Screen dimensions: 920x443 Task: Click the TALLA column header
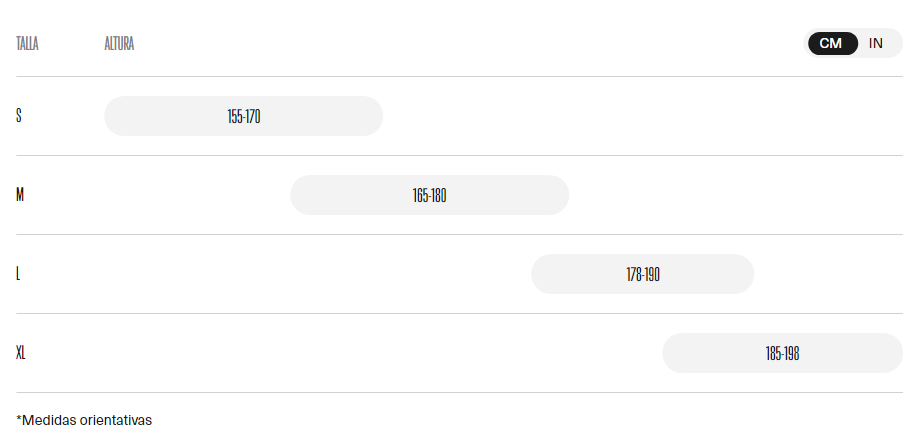click(x=27, y=44)
